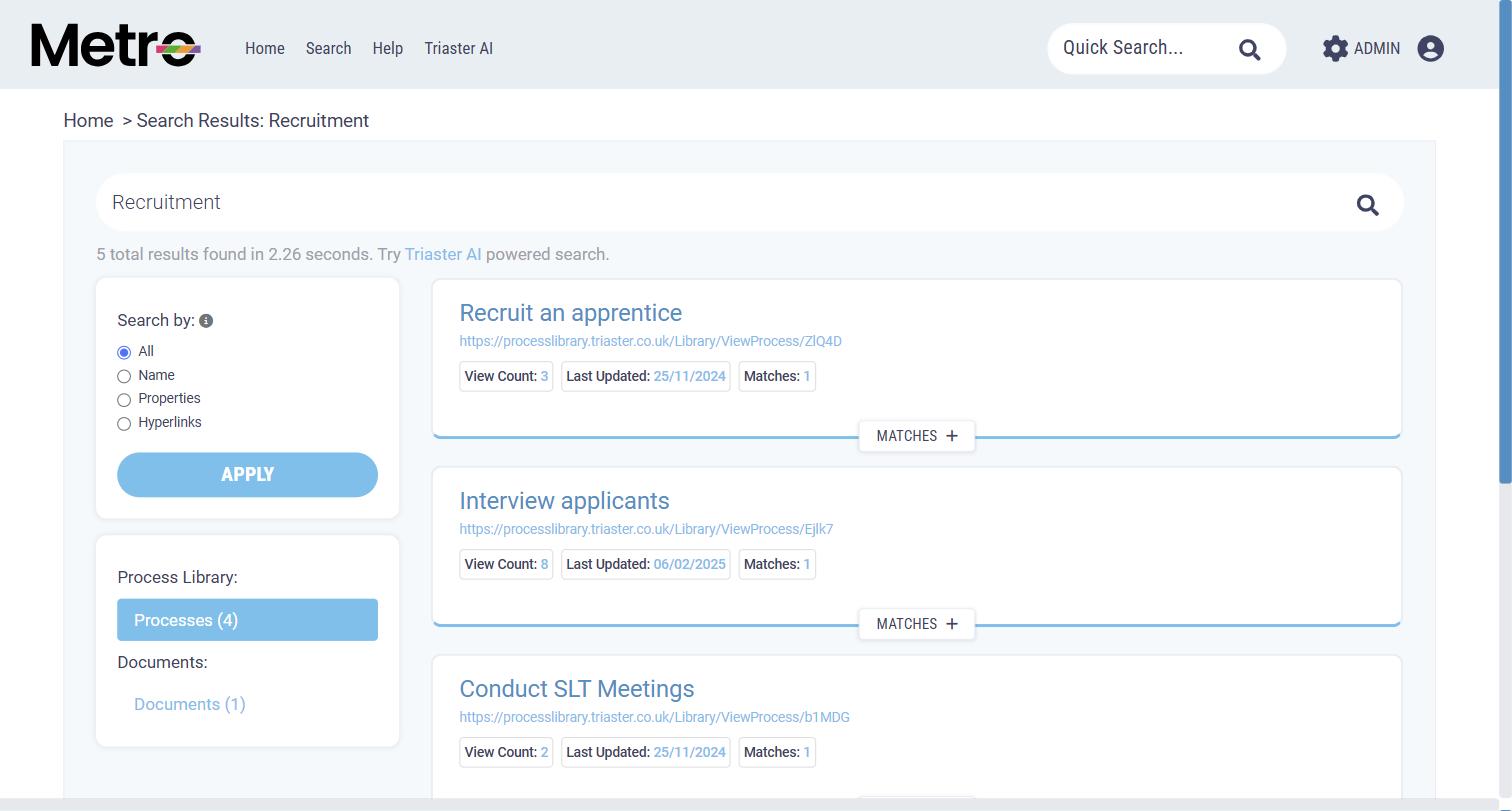Open the user profile icon
The width and height of the screenshot is (1512, 811).
1431,48
